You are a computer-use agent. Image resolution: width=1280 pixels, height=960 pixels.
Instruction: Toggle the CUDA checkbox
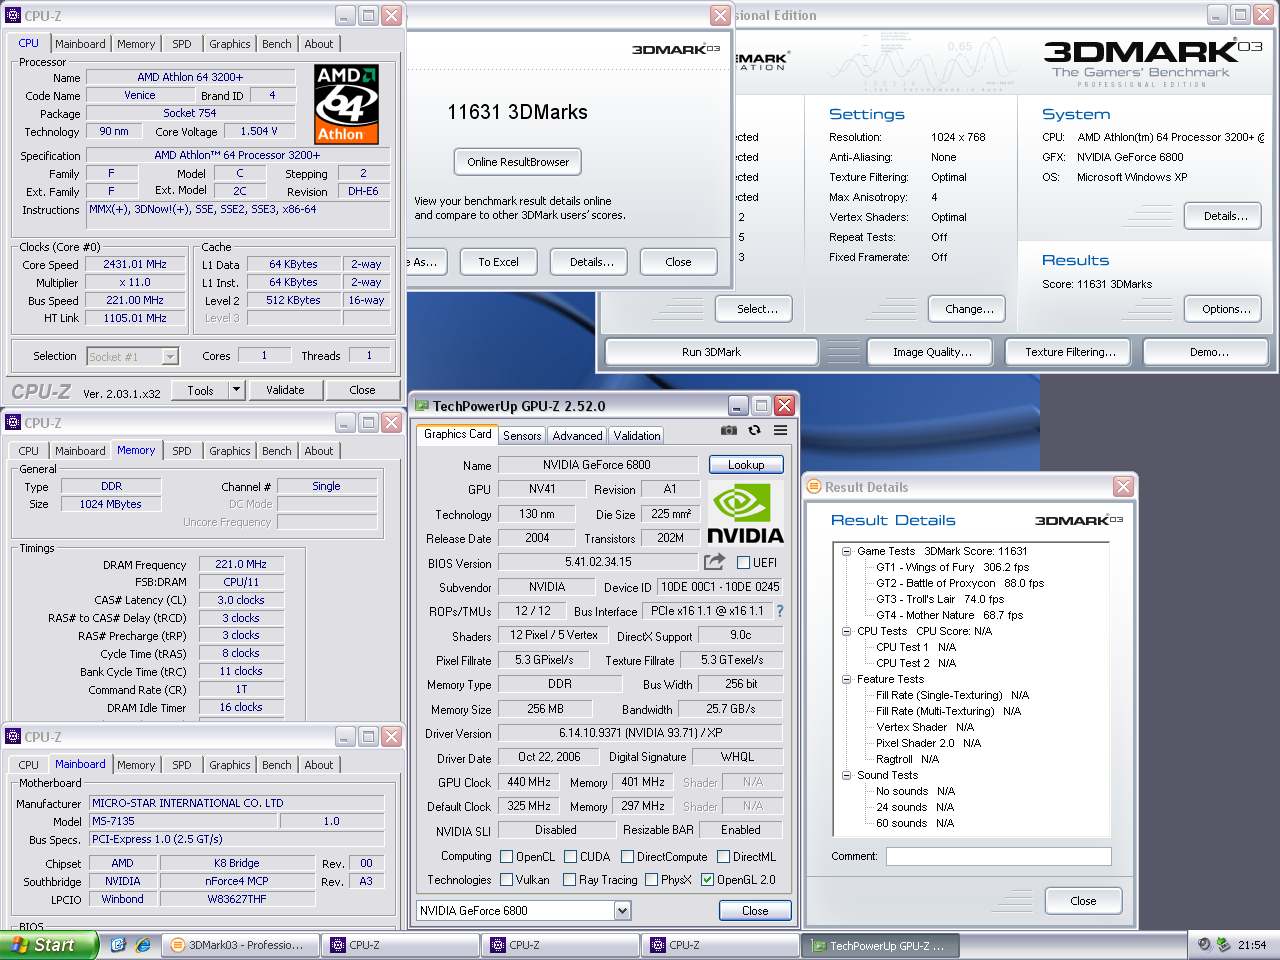570,856
